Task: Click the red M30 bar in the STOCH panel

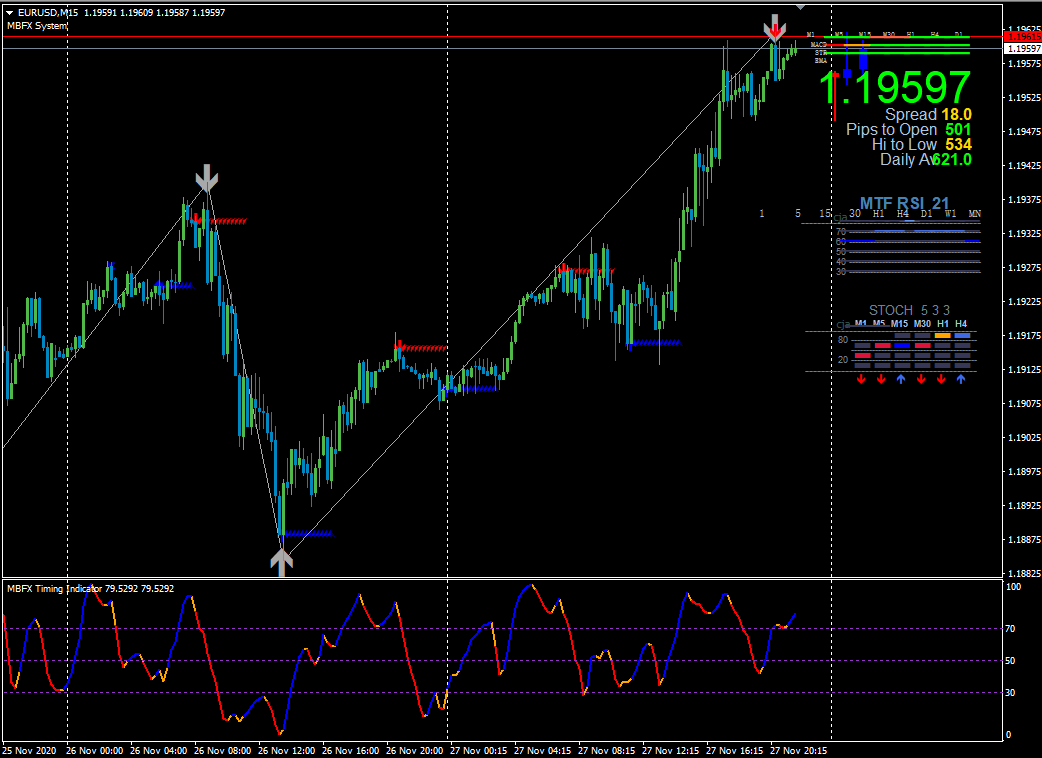Action: coord(922,345)
